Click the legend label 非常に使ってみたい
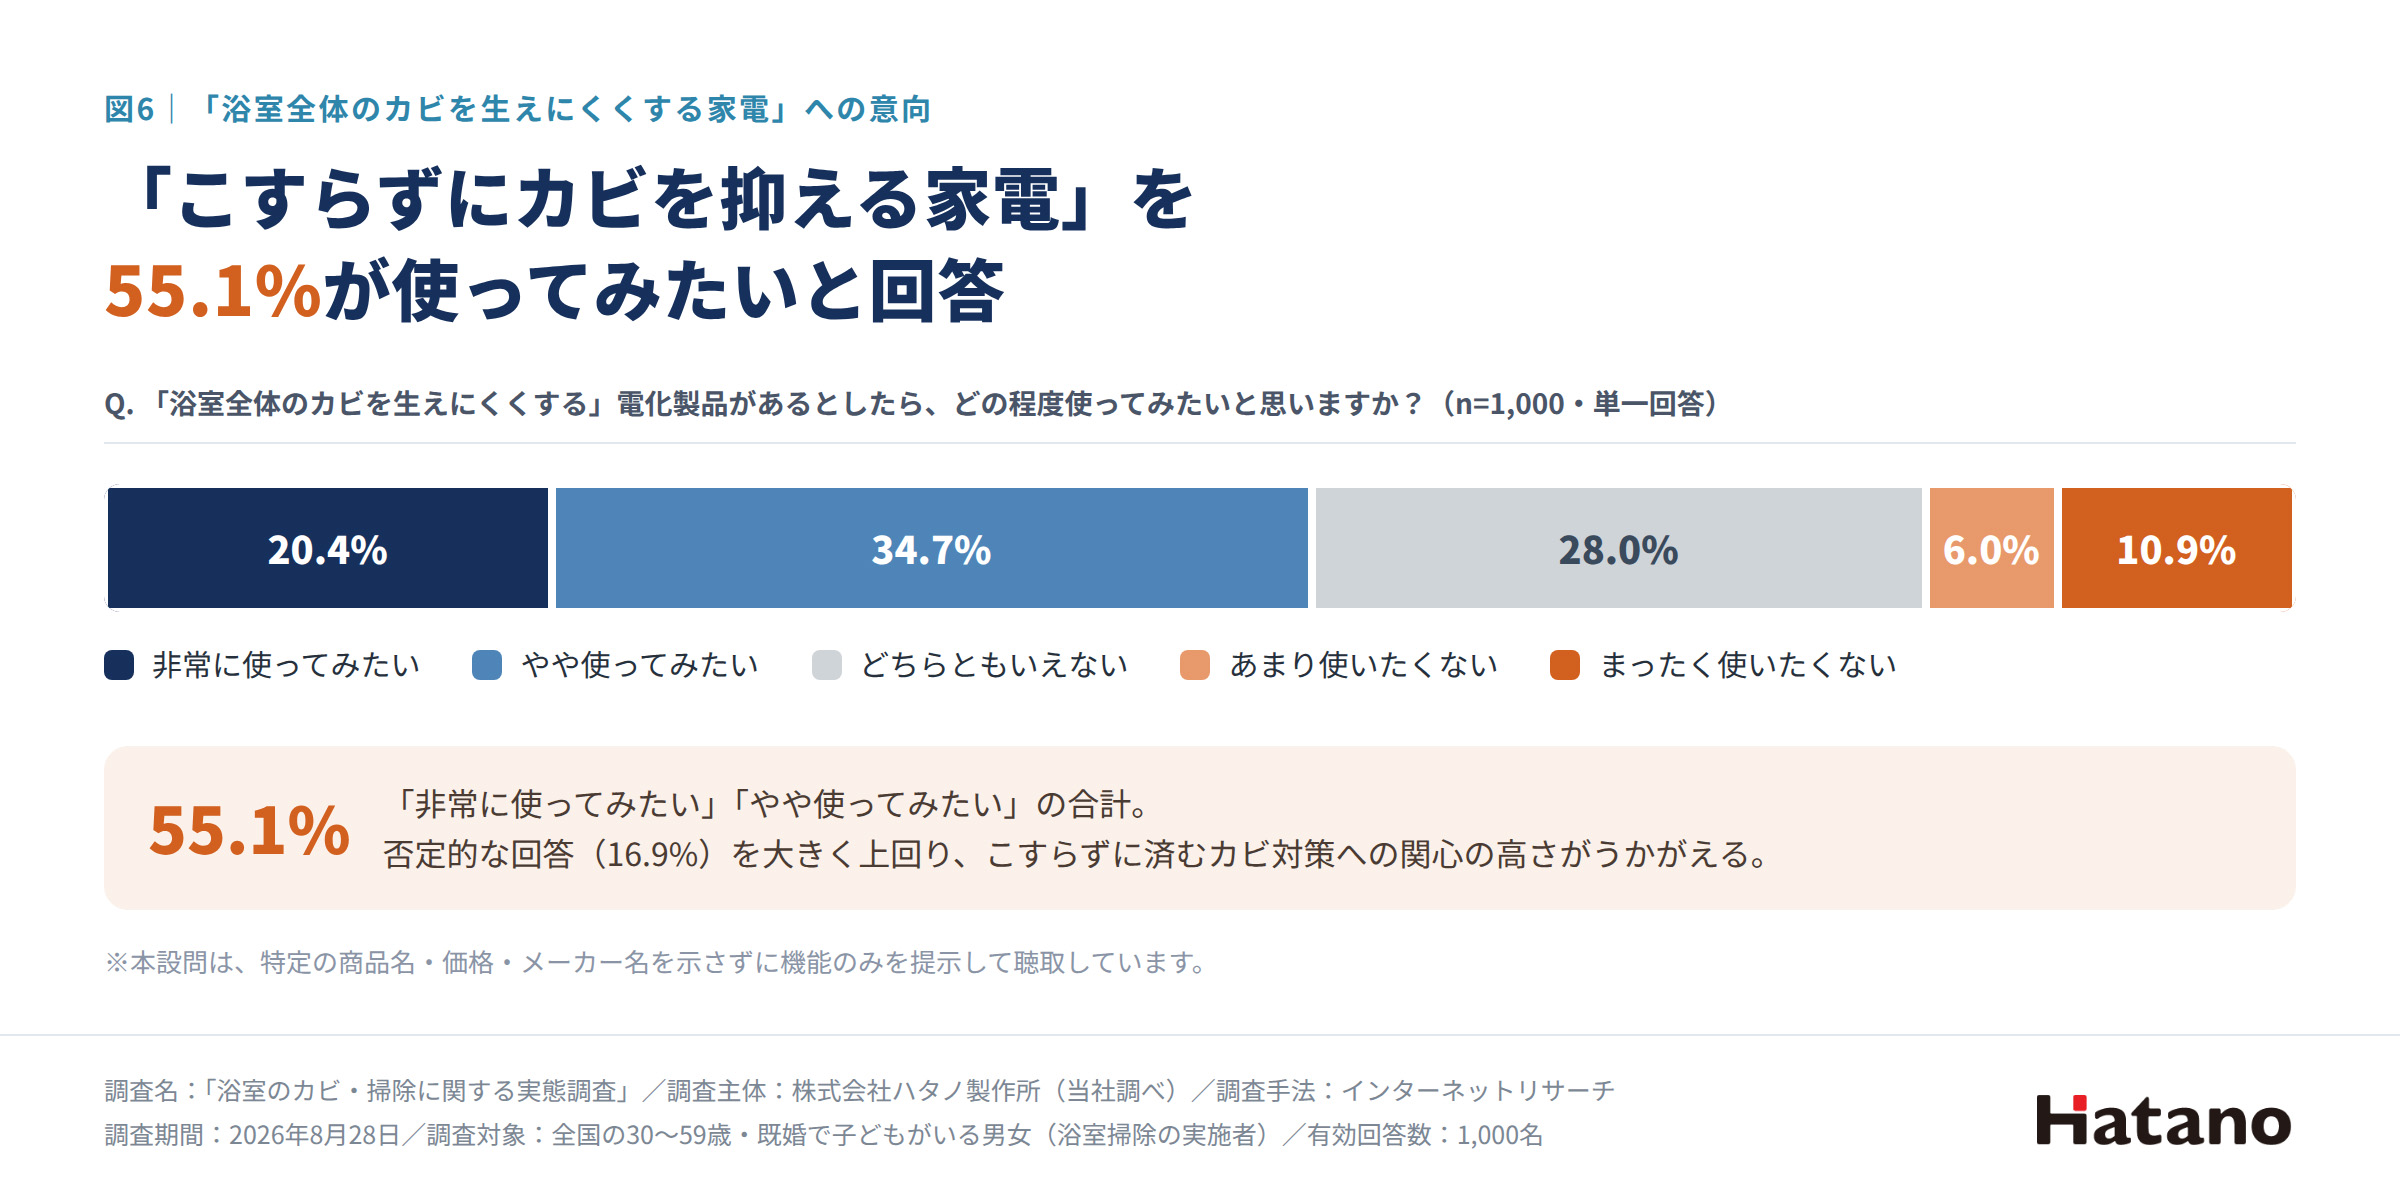 click(286, 665)
